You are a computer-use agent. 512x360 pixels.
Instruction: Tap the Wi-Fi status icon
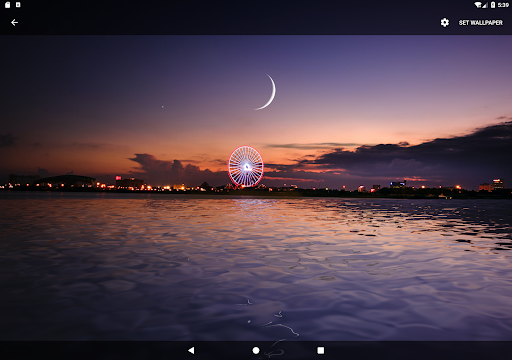tap(478, 5)
